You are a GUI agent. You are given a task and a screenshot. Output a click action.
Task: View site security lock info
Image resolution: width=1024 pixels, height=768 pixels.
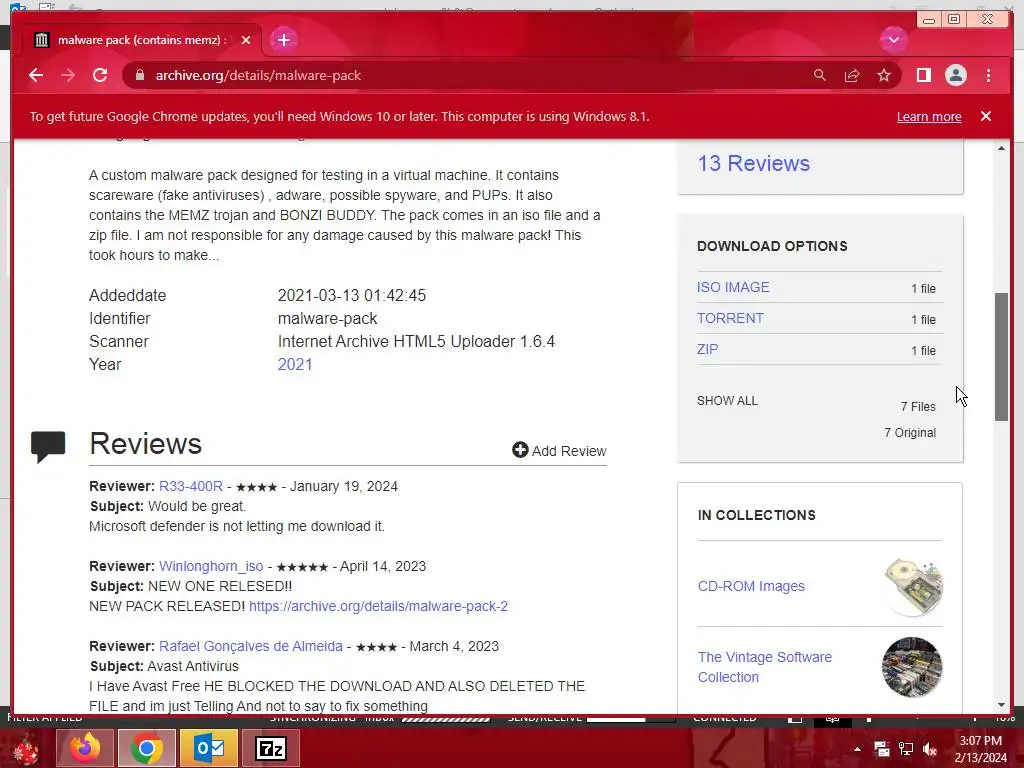point(140,75)
